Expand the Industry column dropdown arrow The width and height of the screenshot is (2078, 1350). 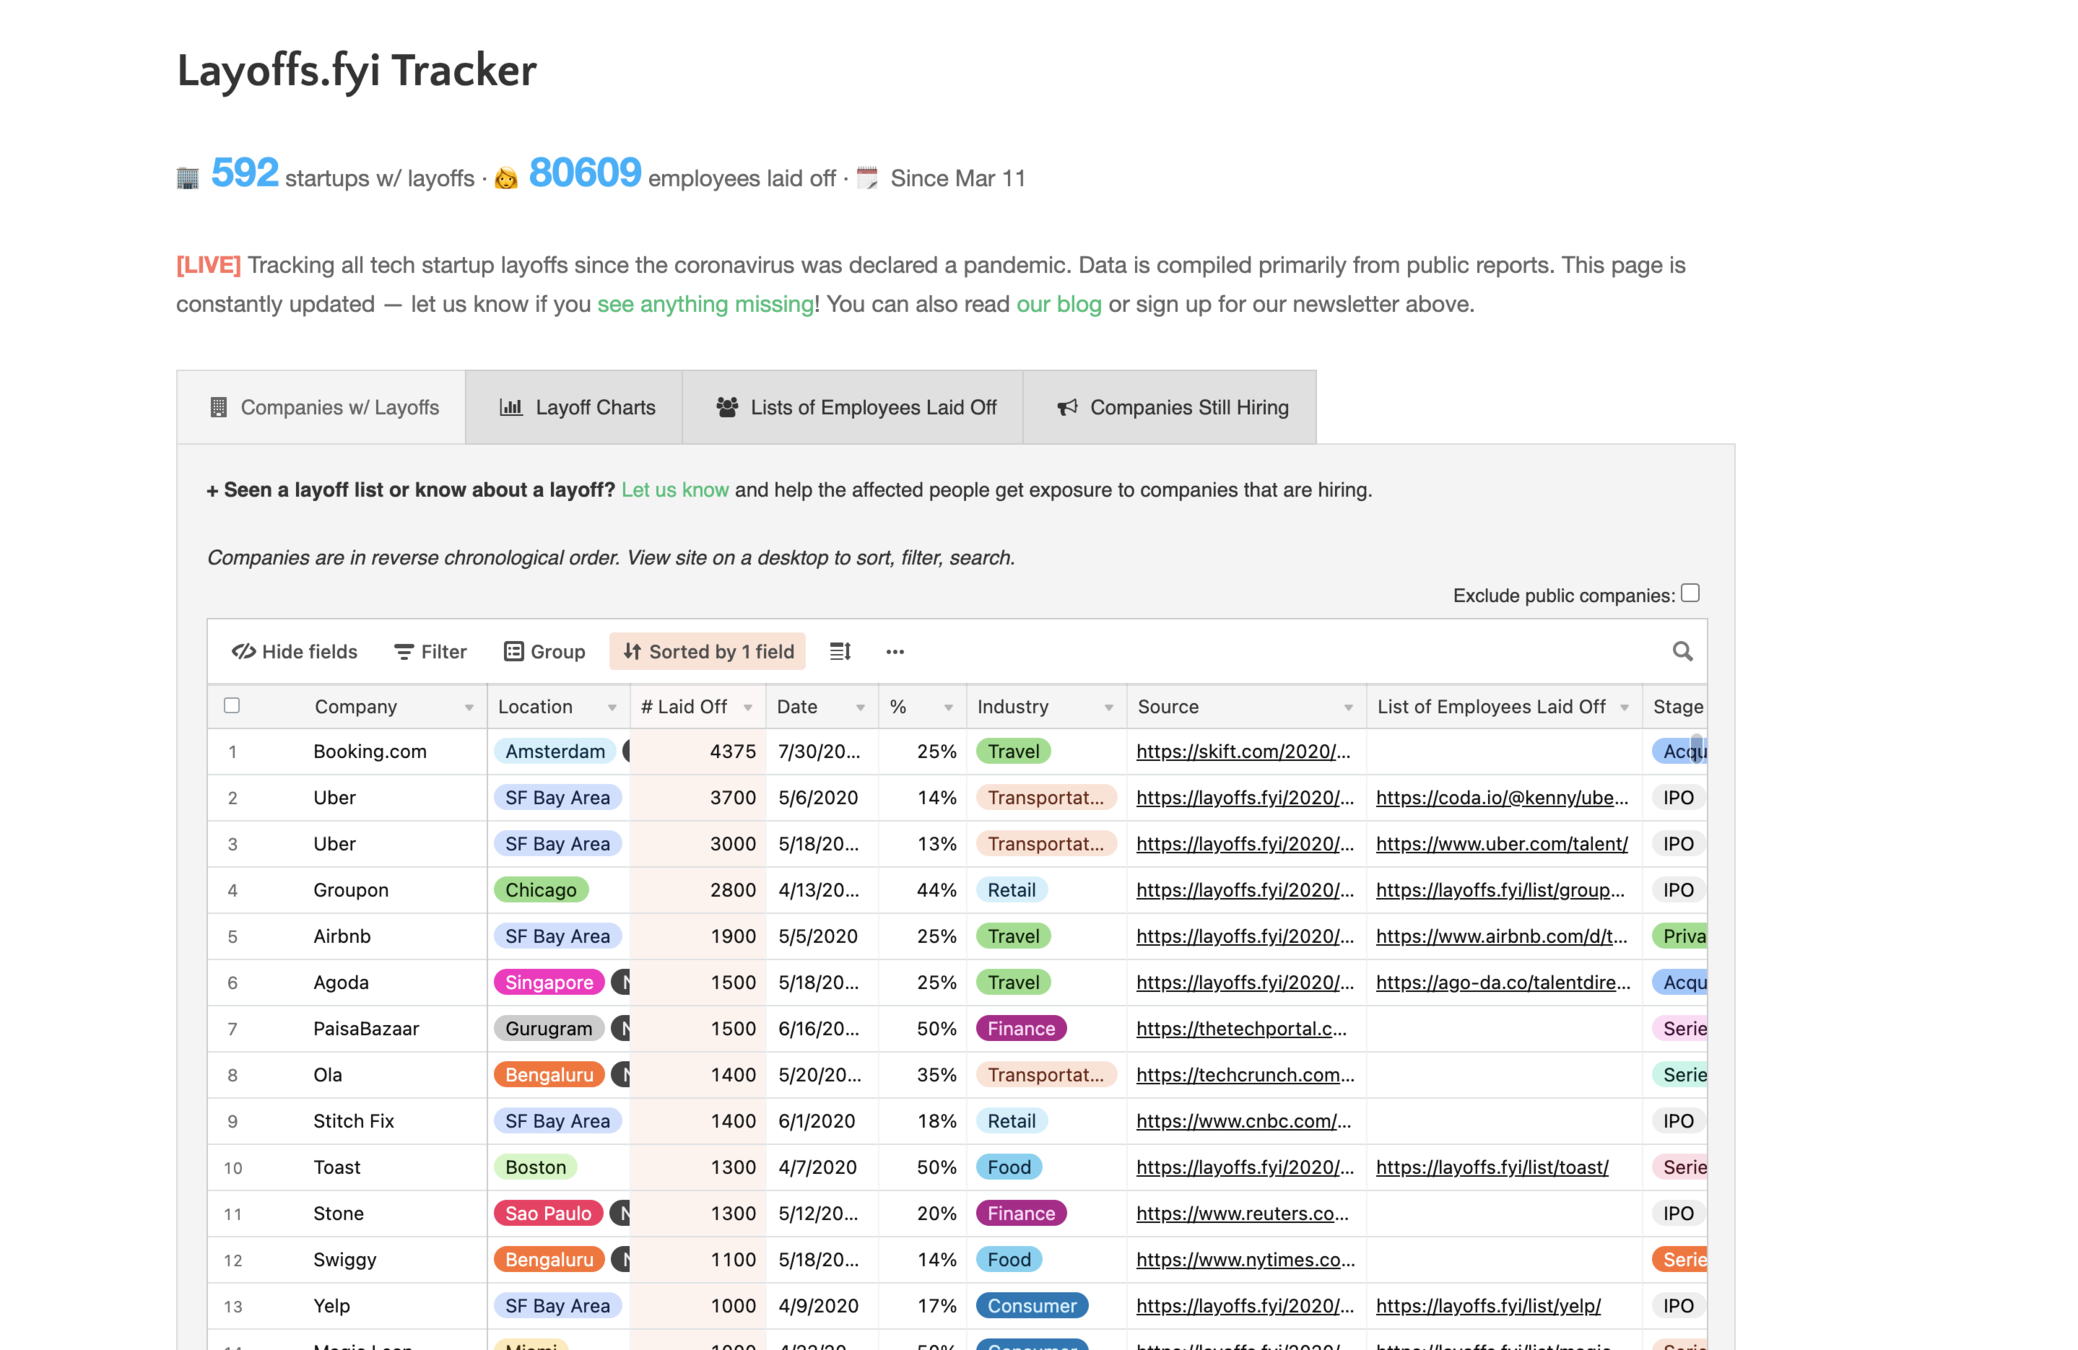tap(1108, 708)
